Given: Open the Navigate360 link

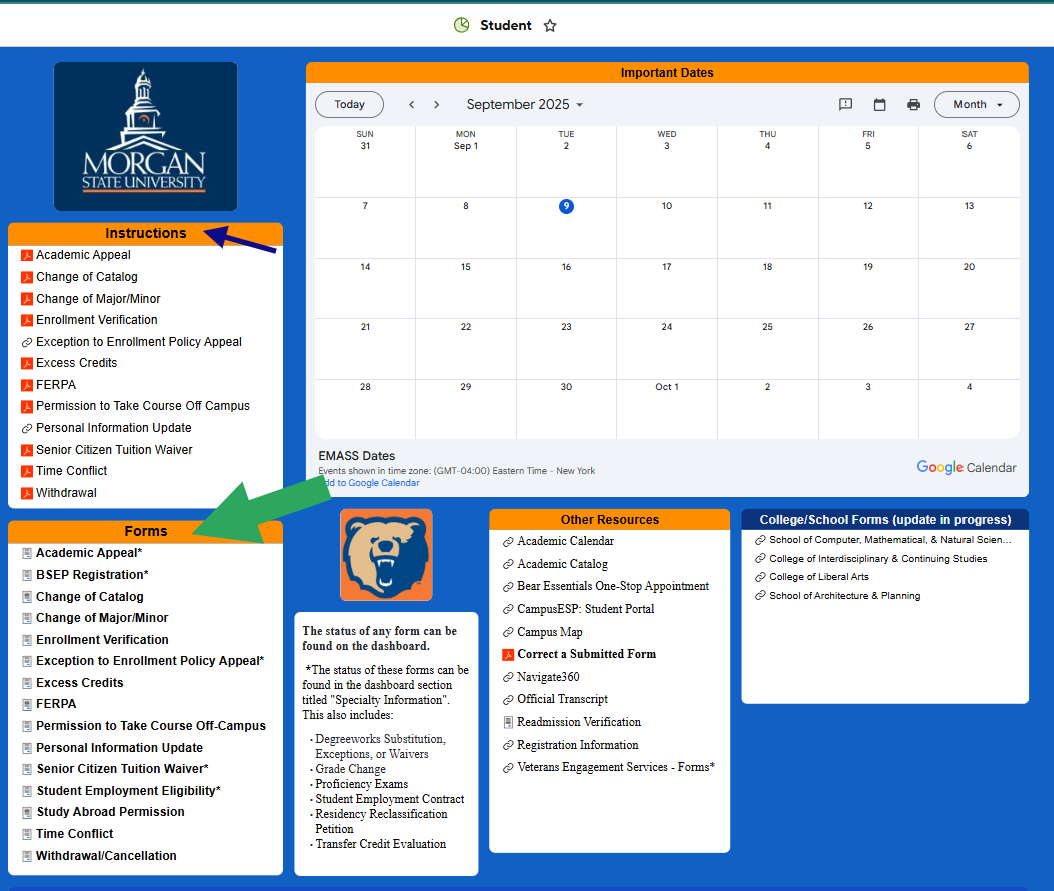Looking at the screenshot, I should tap(549, 677).
